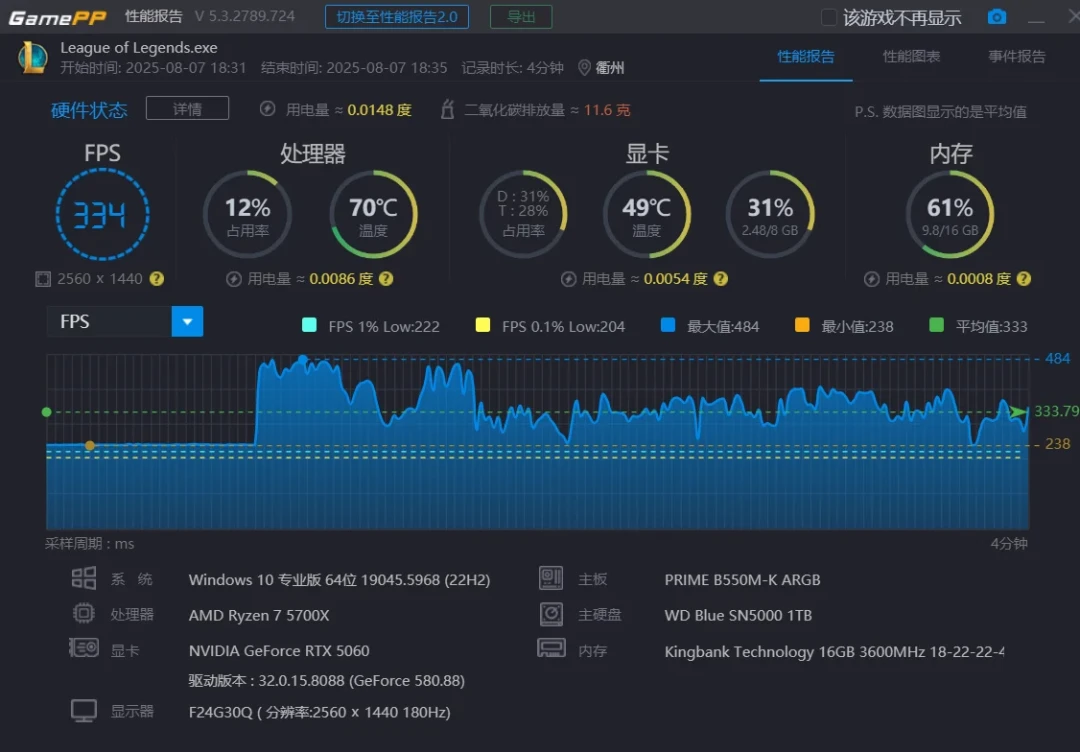Click the Kingbank Technology 16GB memory text
Image resolution: width=1080 pixels, height=752 pixels.
coord(834,651)
